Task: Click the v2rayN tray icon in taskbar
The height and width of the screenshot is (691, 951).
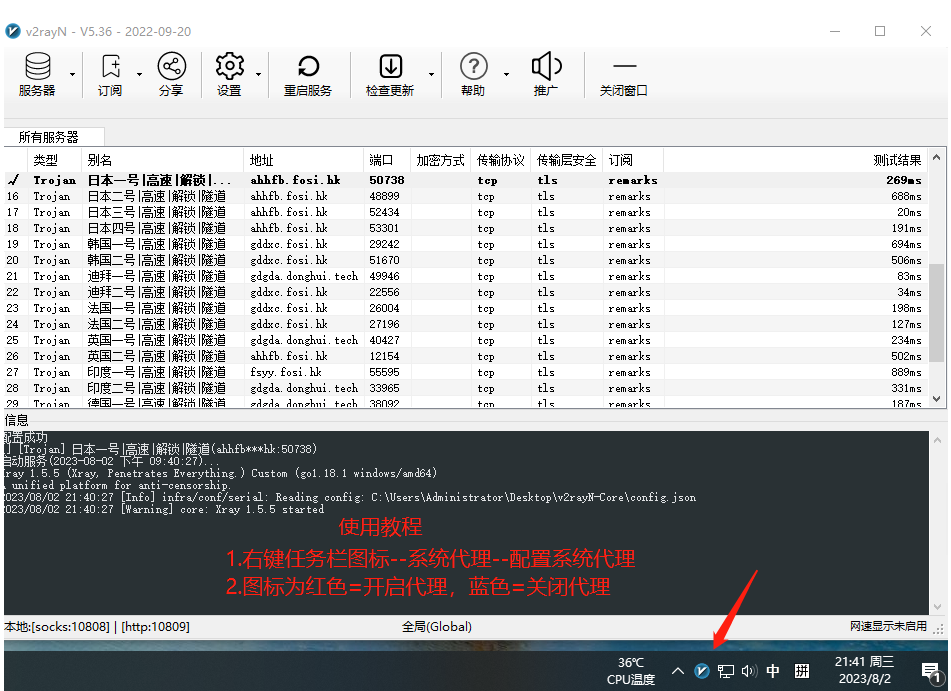Action: tap(702, 670)
